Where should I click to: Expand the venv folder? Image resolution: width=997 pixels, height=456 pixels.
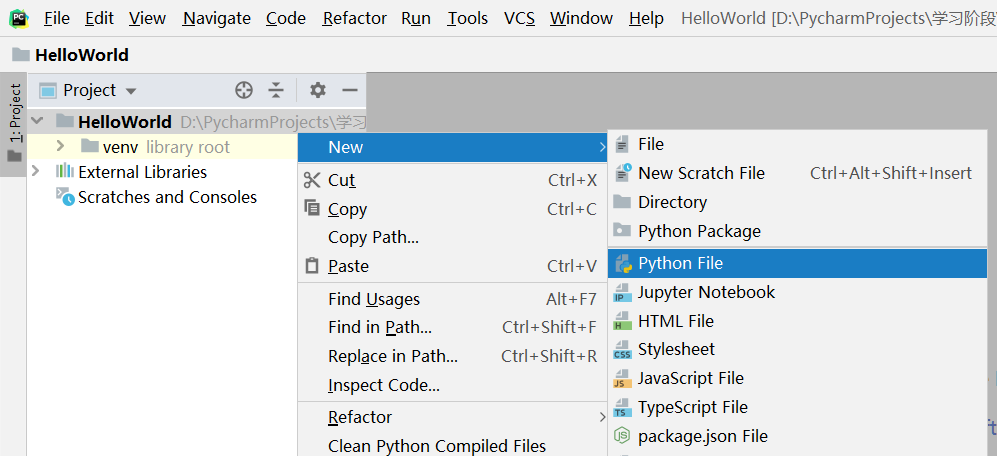[x=60, y=146]
